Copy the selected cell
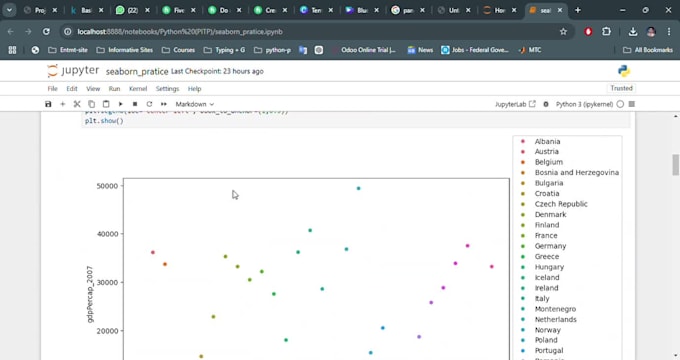 tap(92, 104)
